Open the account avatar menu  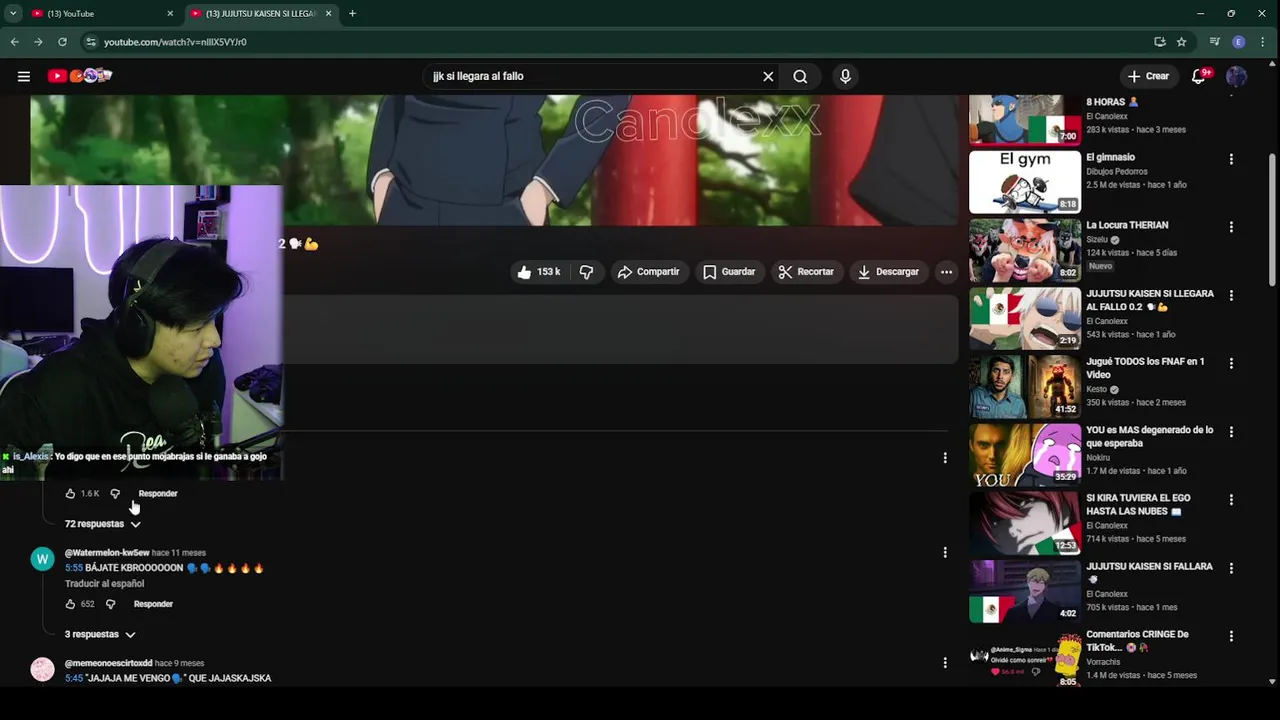1237,76
